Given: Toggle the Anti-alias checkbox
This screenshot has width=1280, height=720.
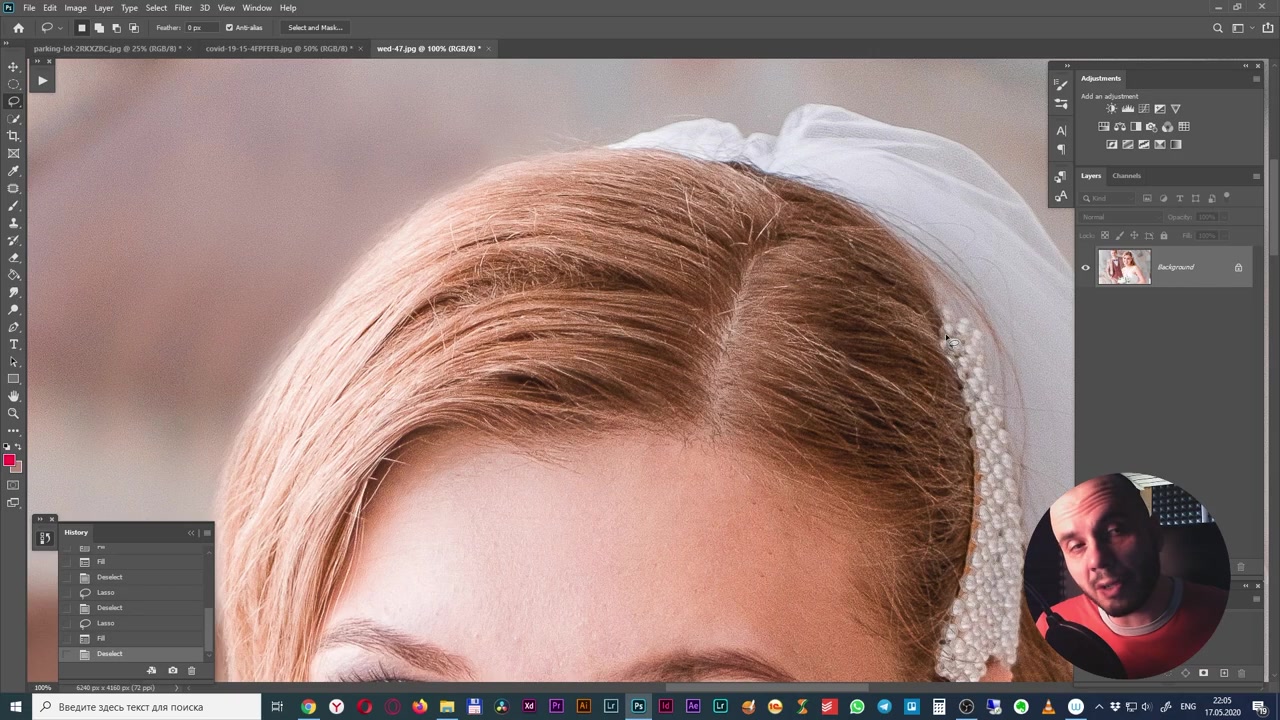Looking at the screenshot, I should click(x=229, y=28).
